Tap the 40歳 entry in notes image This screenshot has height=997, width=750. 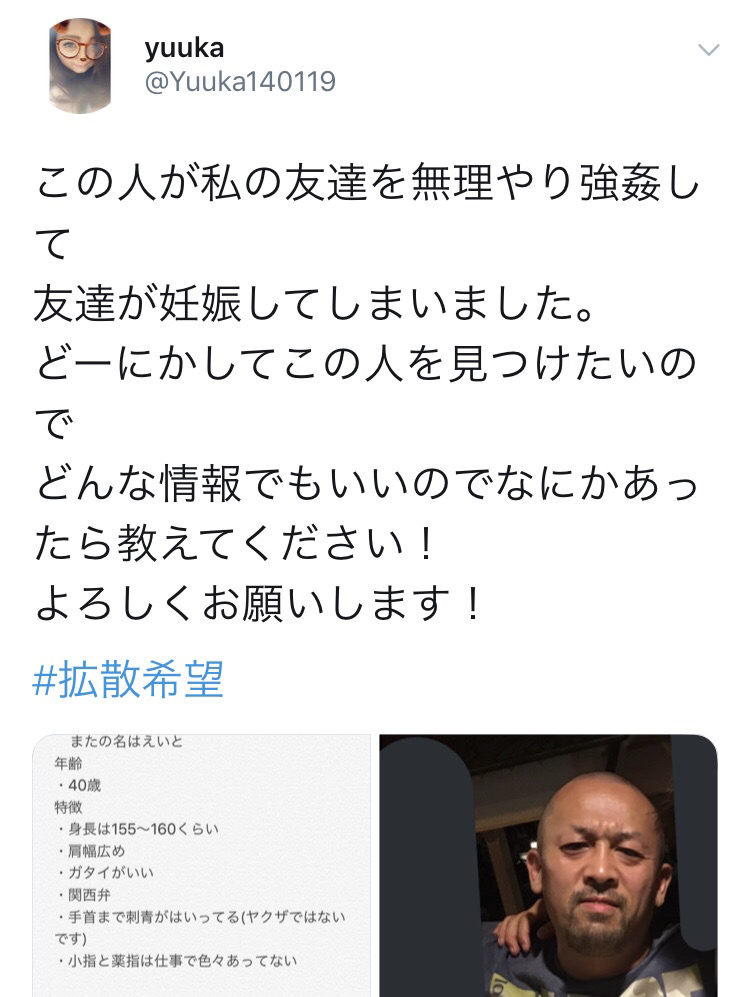point(80,785)
